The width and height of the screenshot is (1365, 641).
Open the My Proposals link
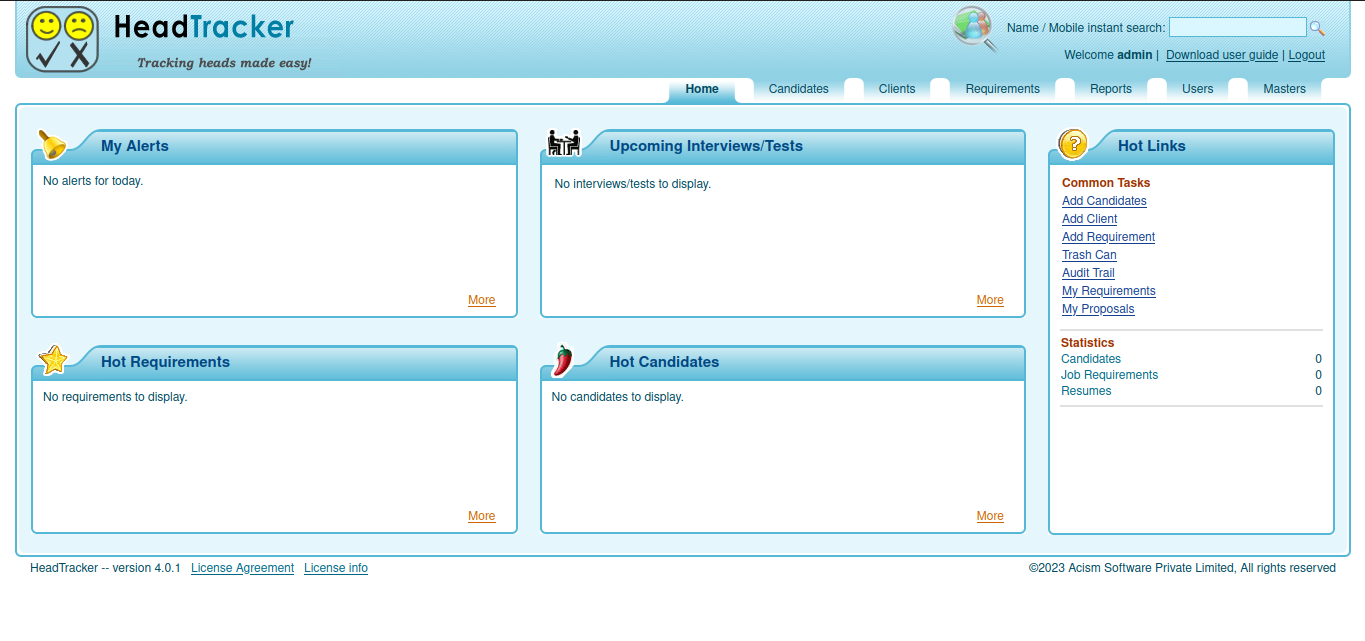[1098, 309]
